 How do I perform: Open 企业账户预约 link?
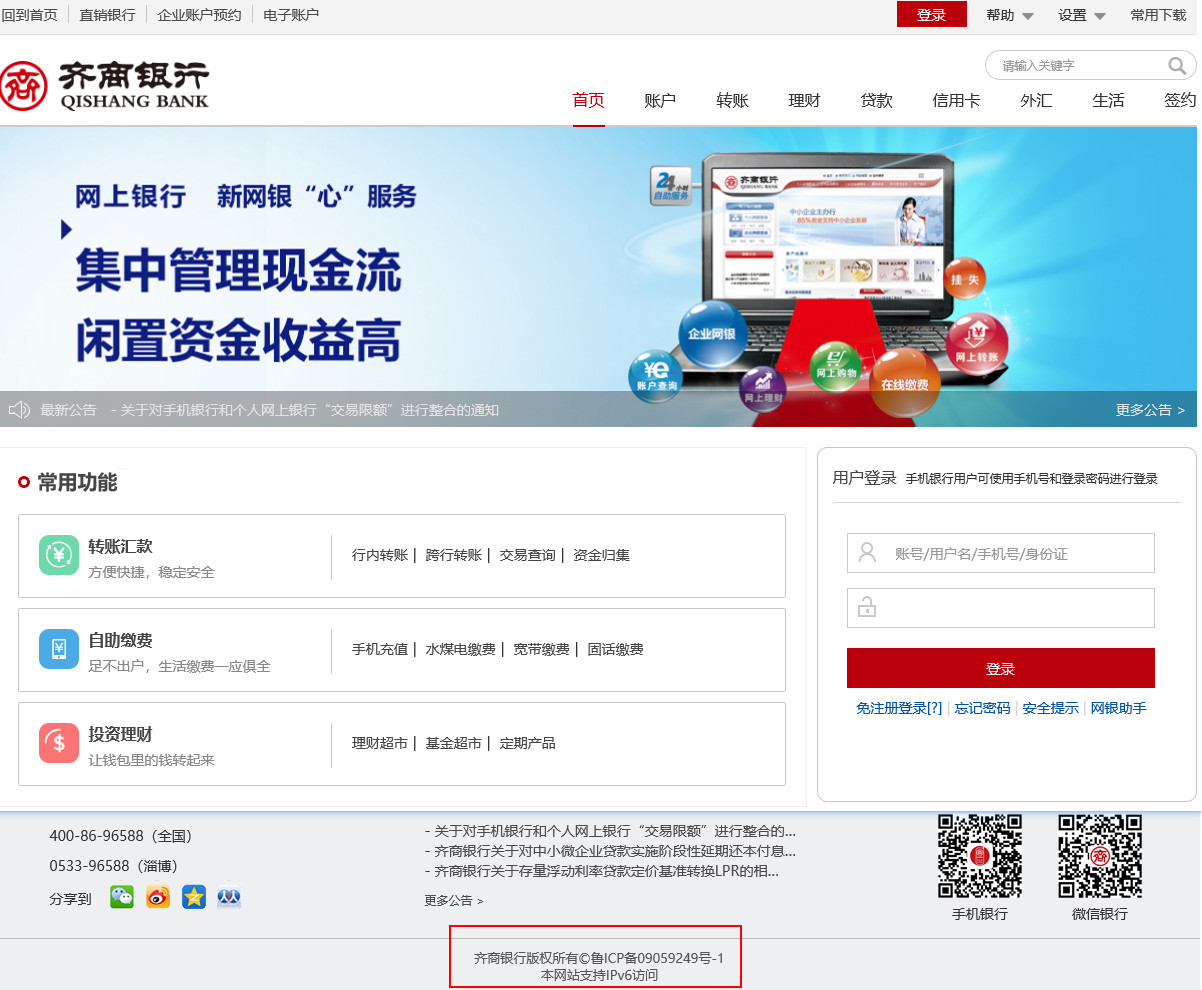click(200, 15)
